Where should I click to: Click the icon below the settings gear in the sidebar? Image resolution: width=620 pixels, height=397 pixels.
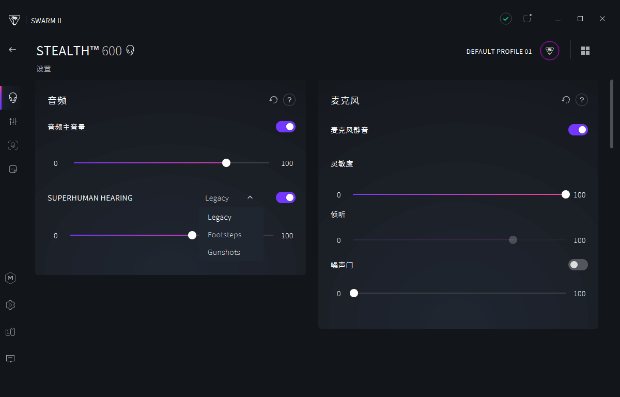click(x=11, y=332)
